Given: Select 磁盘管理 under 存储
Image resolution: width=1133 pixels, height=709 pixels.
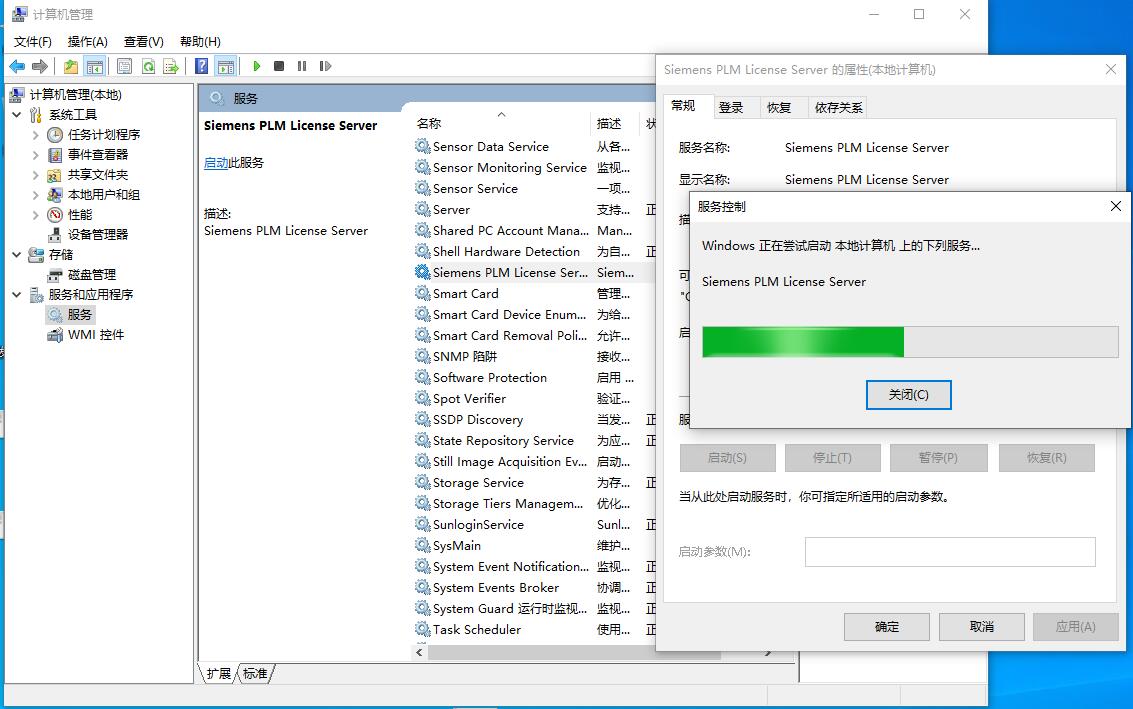Looking at the screenshot, I should pyautogui.click(x=91, y=274).
